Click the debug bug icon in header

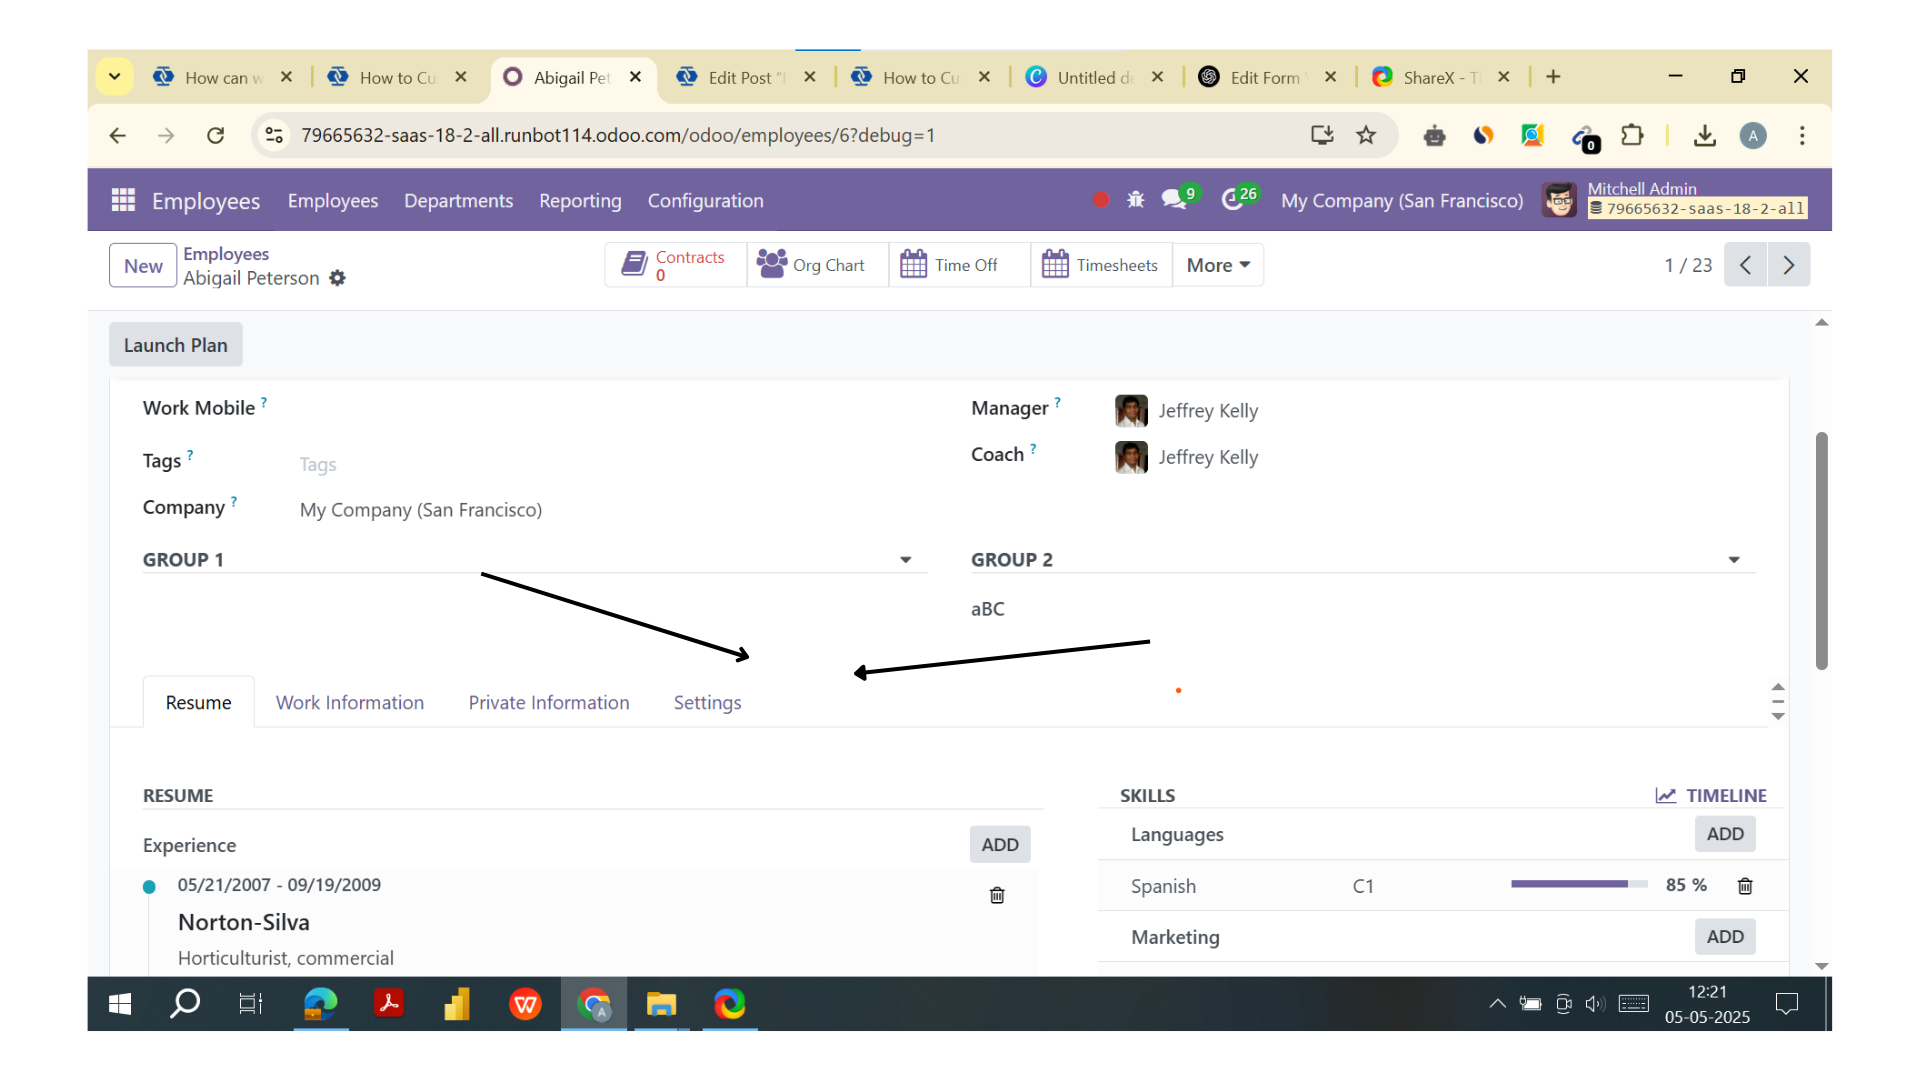[1136, 200]
